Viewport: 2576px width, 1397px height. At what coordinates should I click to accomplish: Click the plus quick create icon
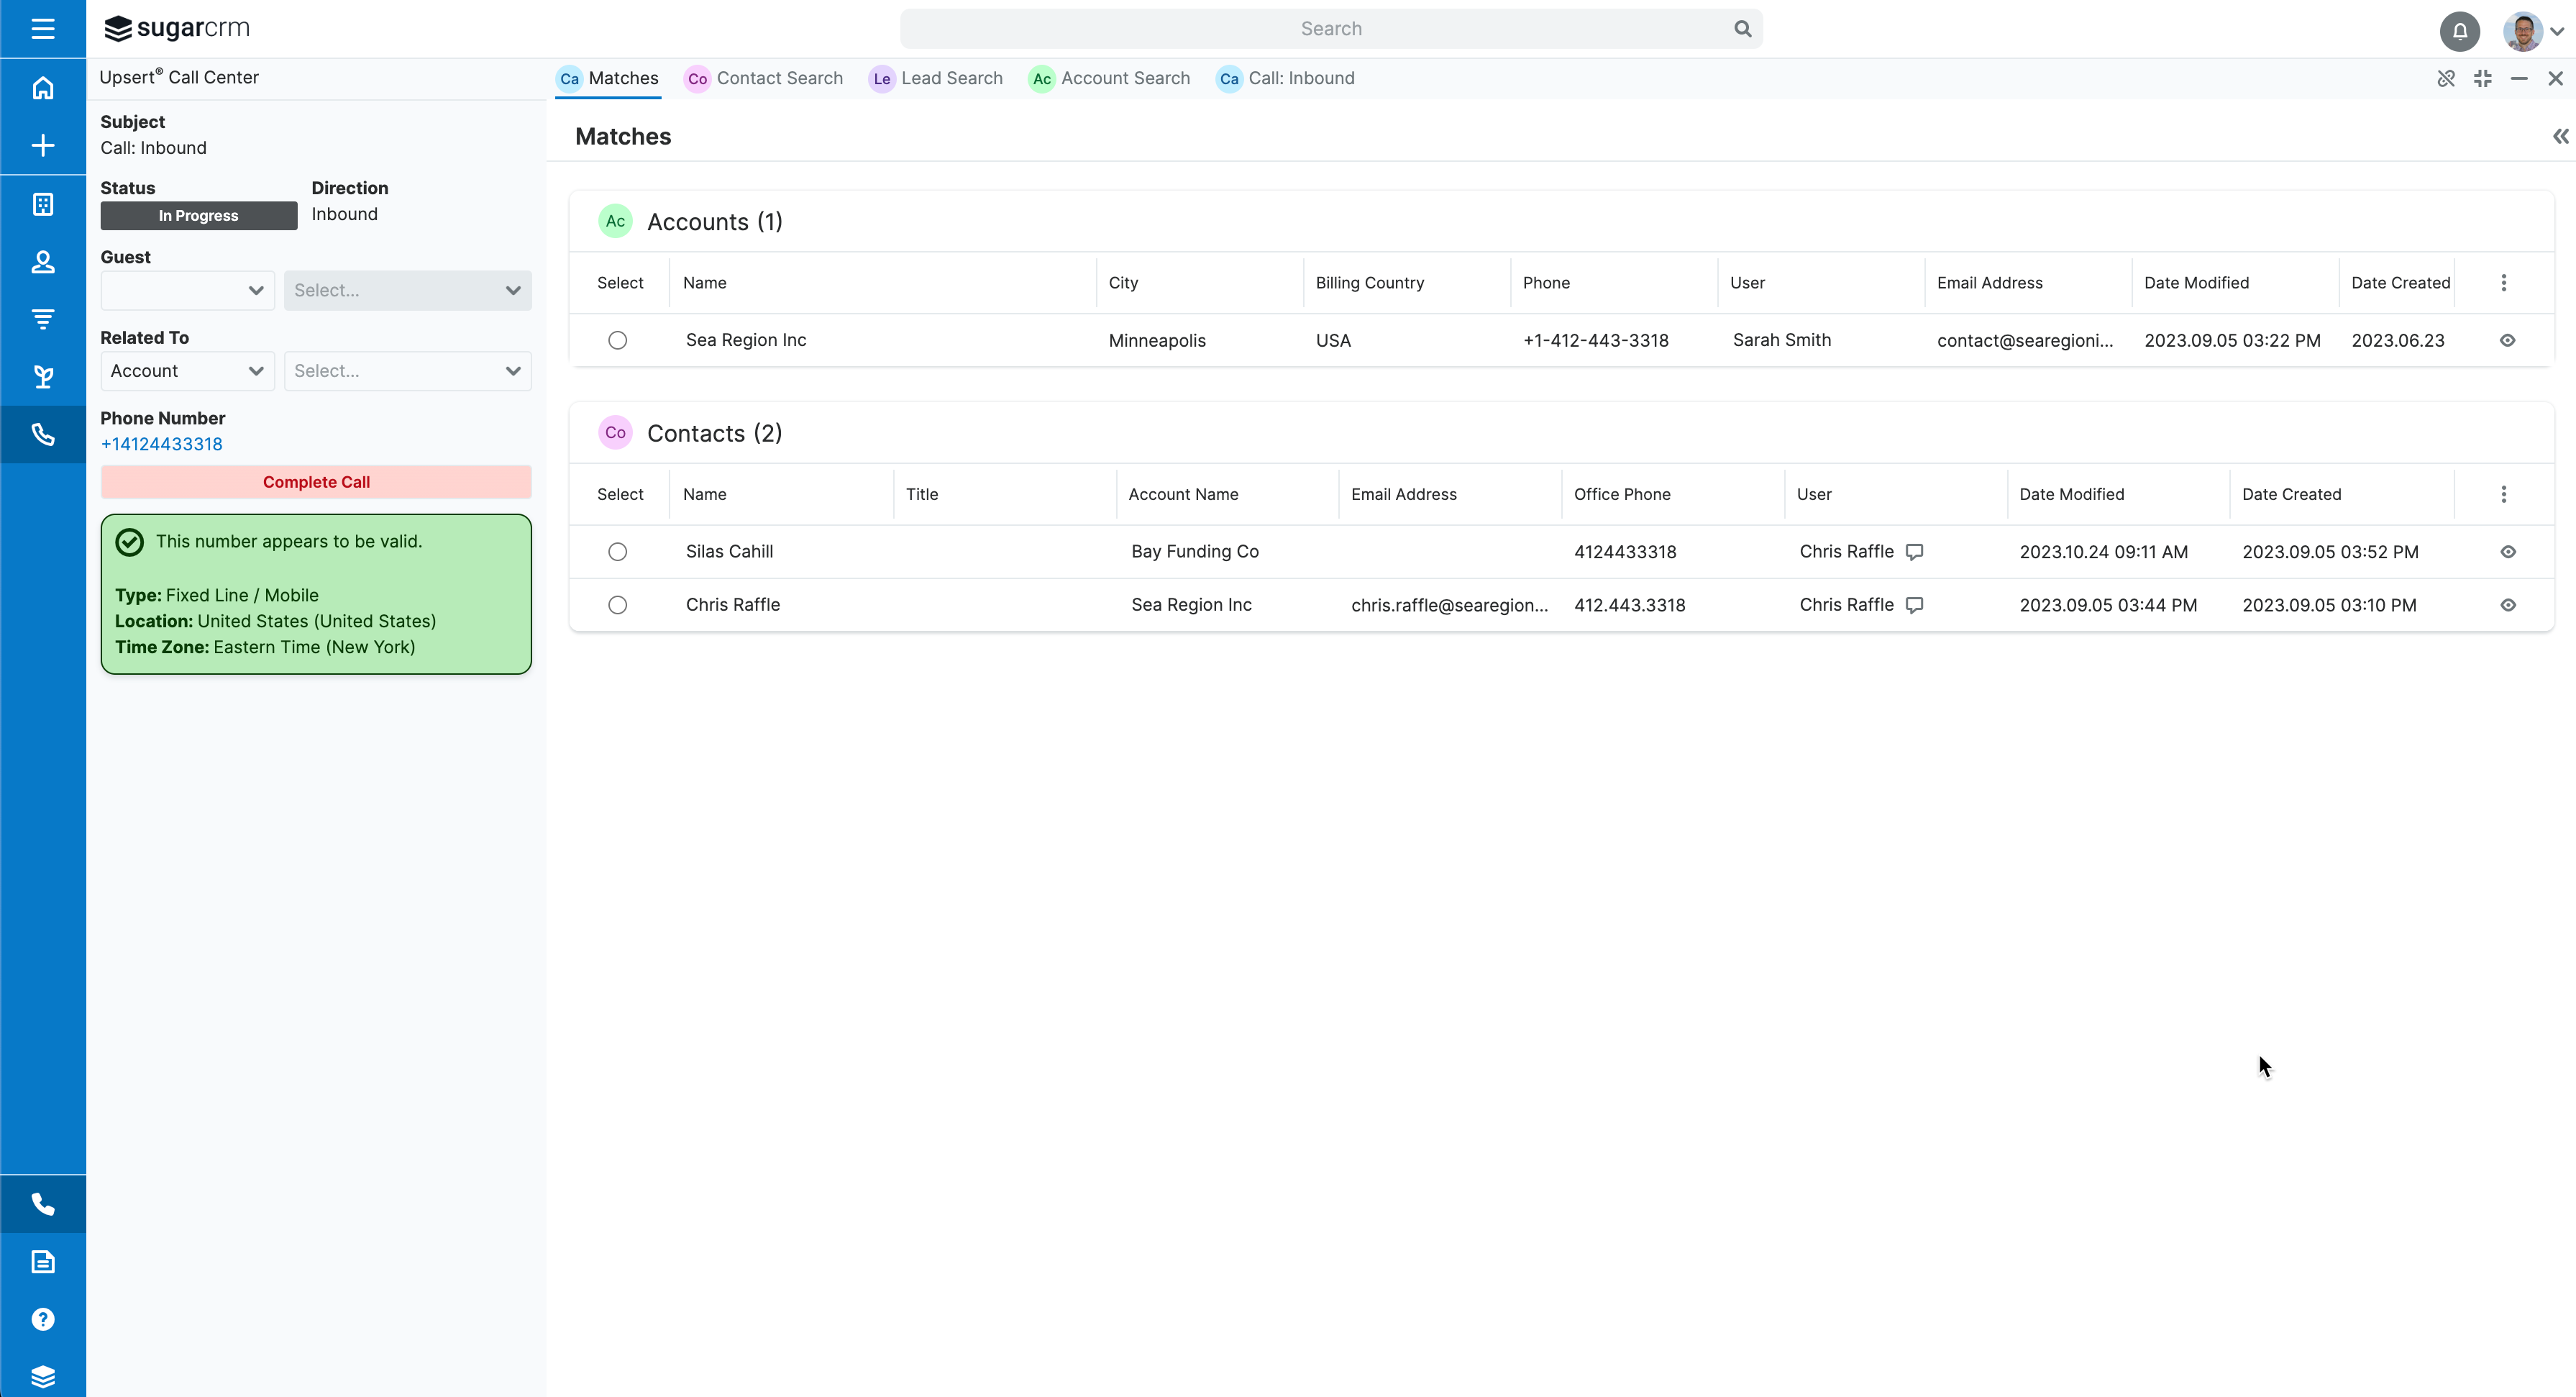[42, 146]
